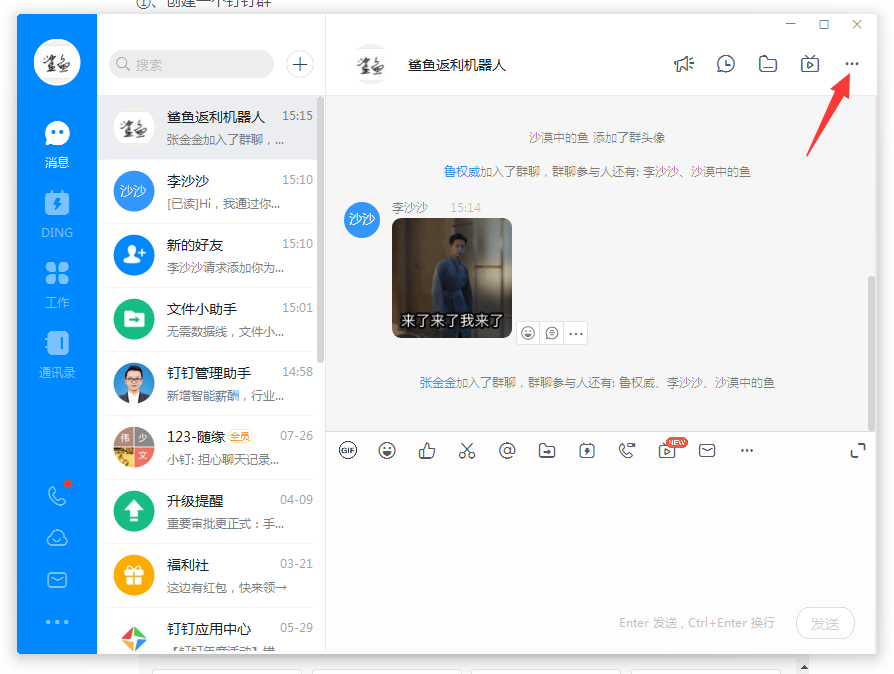Mention someone with the @ icon
This screenshot has height=674, width=894.
[x=507, y=450]
